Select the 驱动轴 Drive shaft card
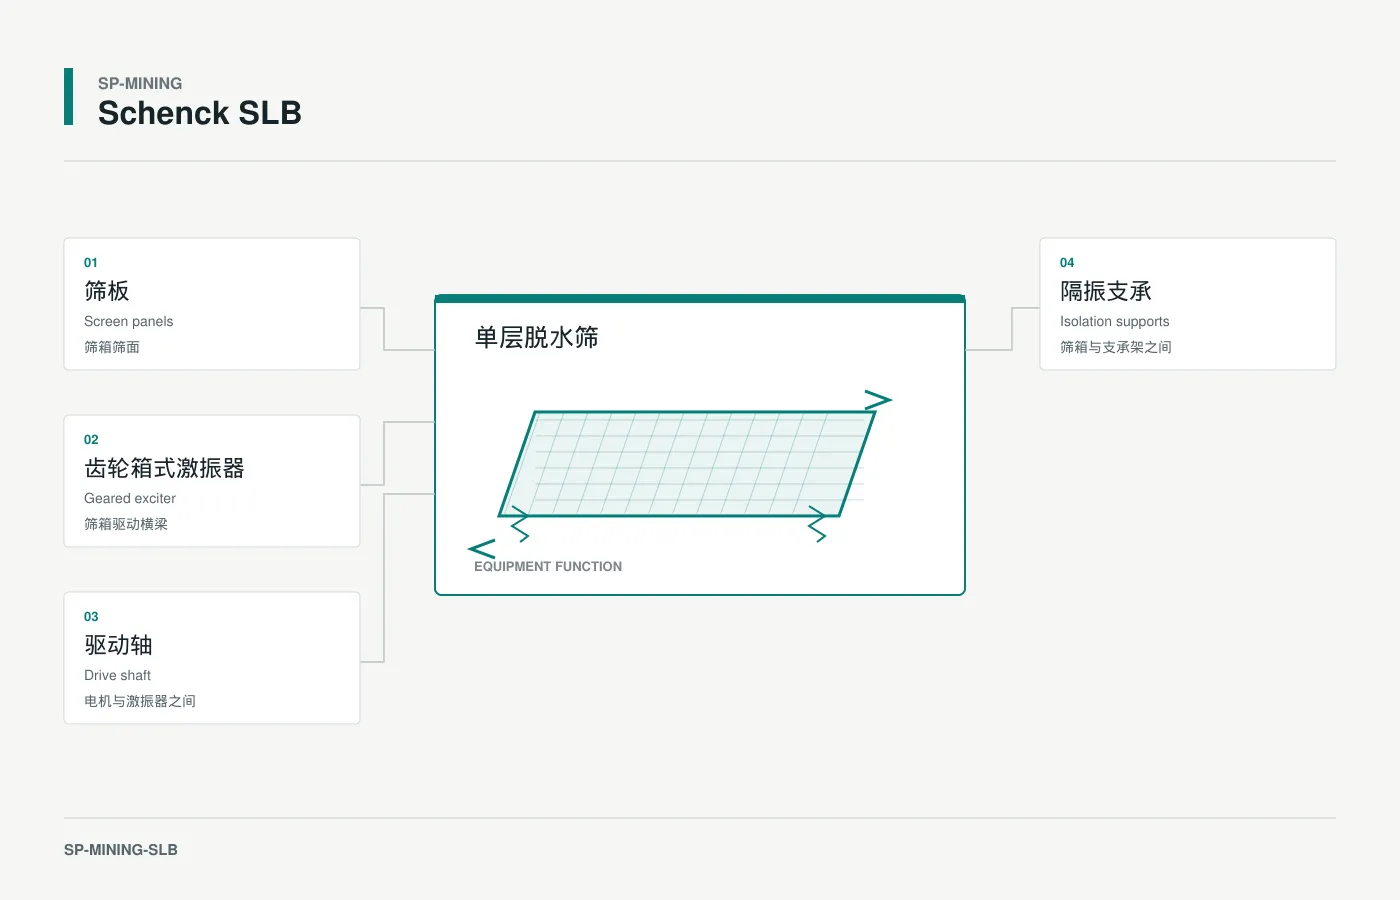The width and height of the screenshot is (1400, 900). [212, 658]
